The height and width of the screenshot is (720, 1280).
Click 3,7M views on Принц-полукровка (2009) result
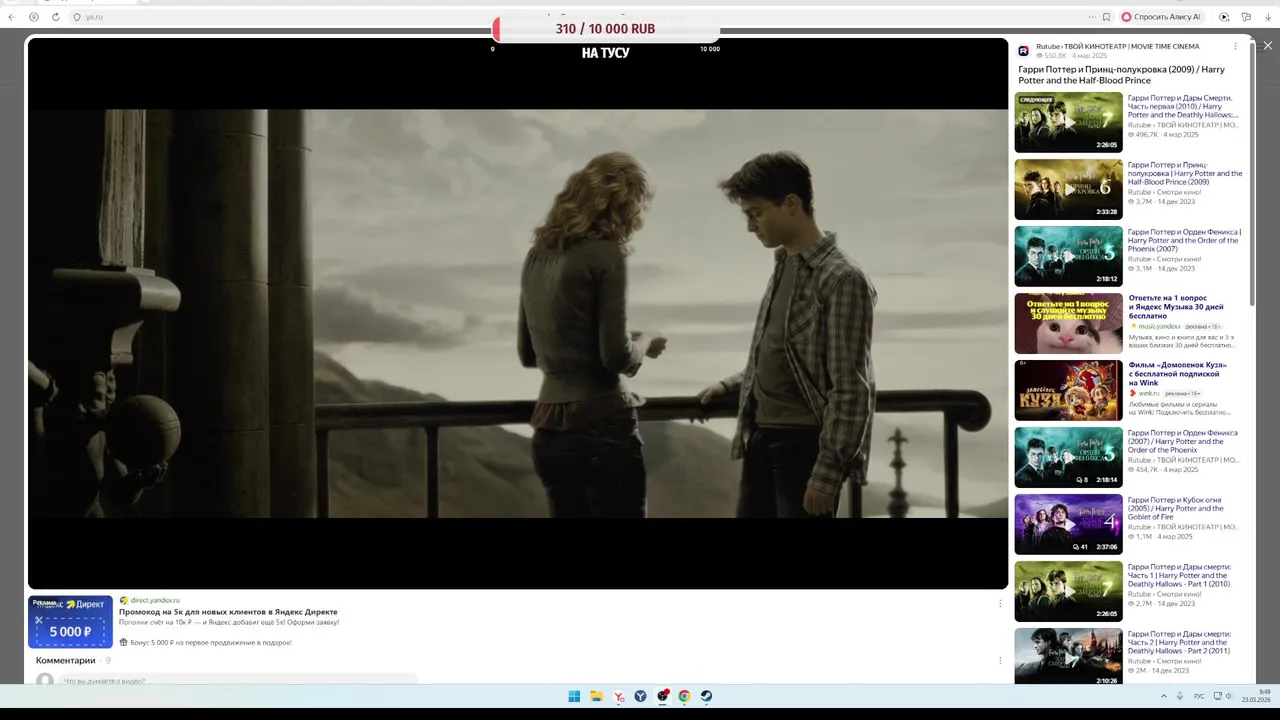point(1140,201)
